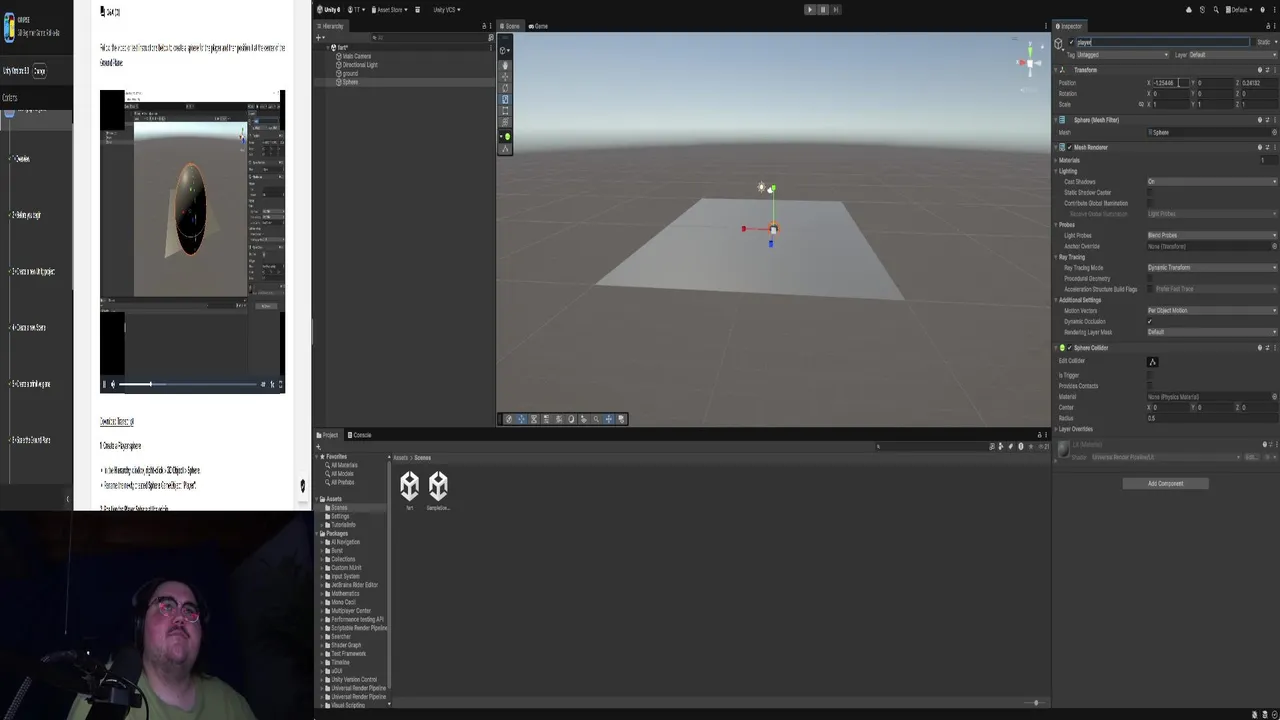Open the Ray Tracing Mode dropdown

click(1212, 267)
